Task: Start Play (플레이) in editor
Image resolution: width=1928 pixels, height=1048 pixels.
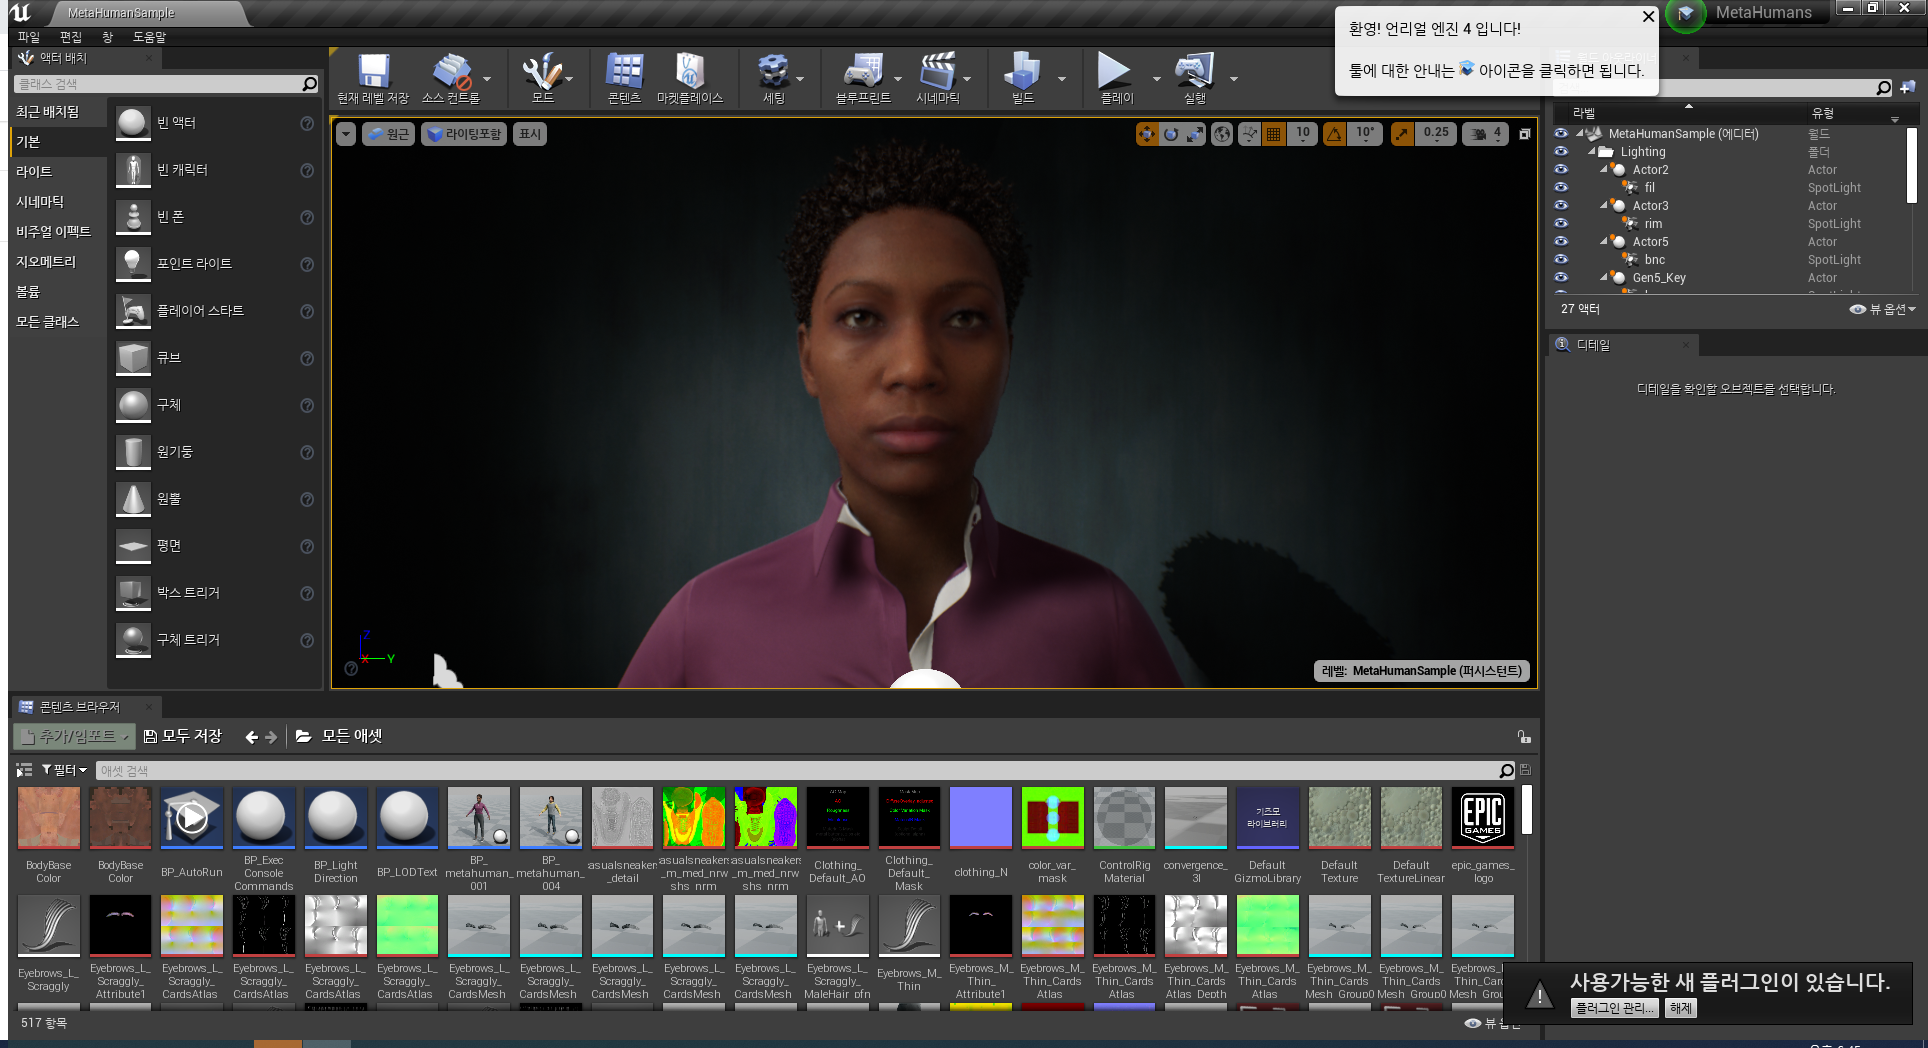Action: point(1116,78)
